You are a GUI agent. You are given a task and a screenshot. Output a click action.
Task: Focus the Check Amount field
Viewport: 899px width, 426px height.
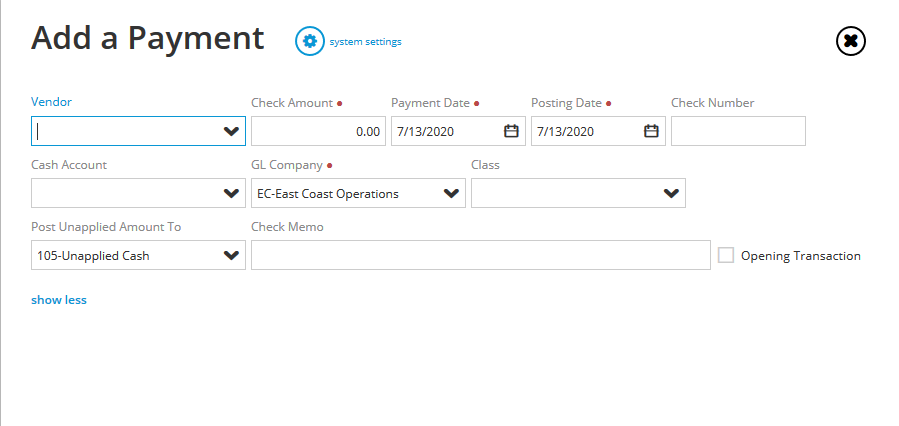318,131
